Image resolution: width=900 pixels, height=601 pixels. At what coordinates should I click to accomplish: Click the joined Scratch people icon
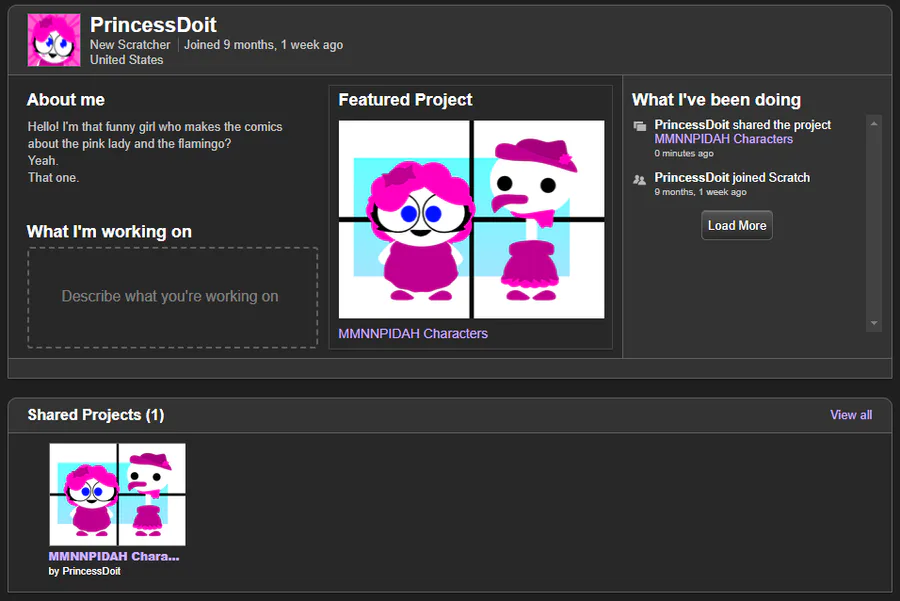coord(639,179)
